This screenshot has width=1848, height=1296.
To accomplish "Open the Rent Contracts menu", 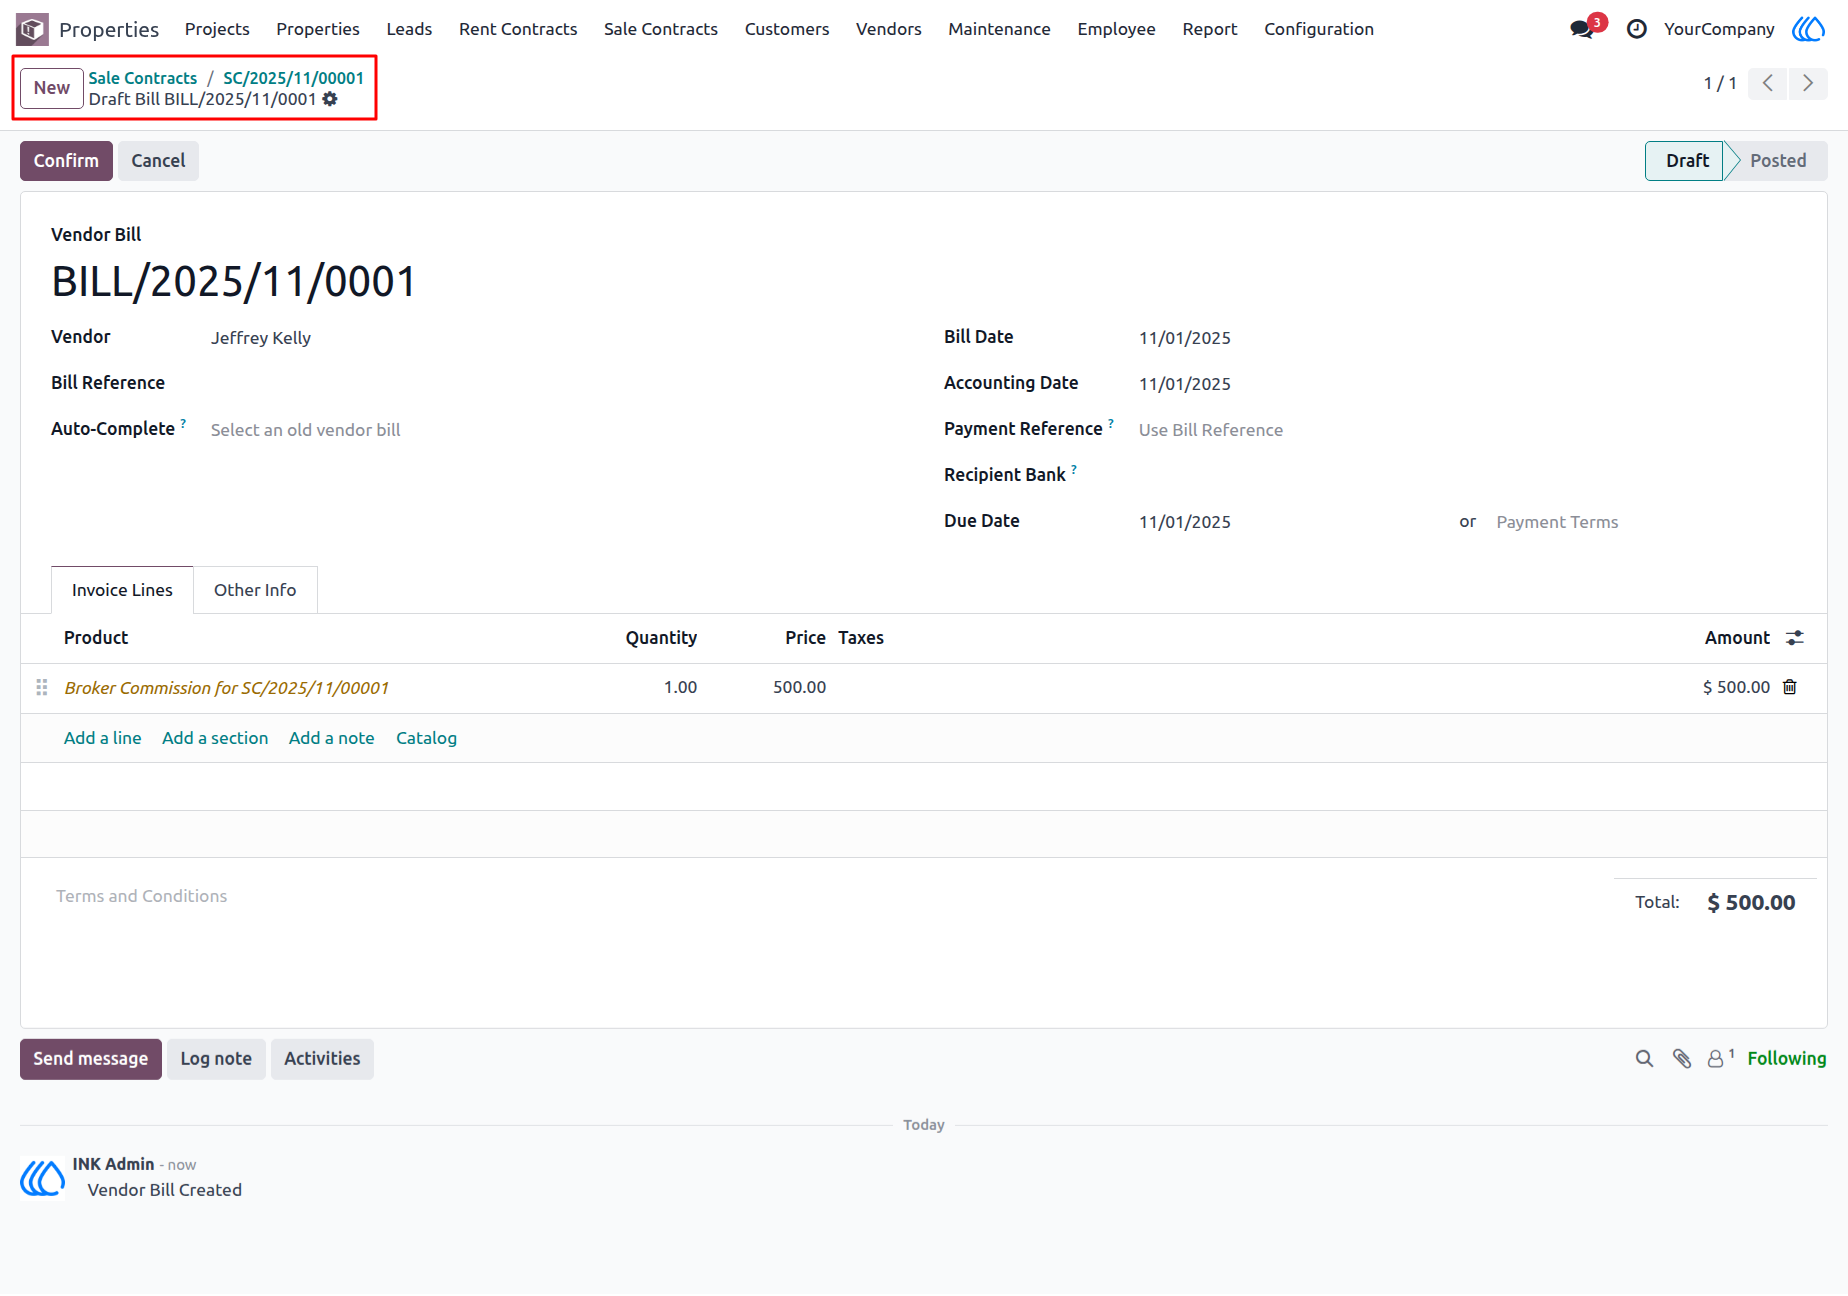I will [518, 29].
